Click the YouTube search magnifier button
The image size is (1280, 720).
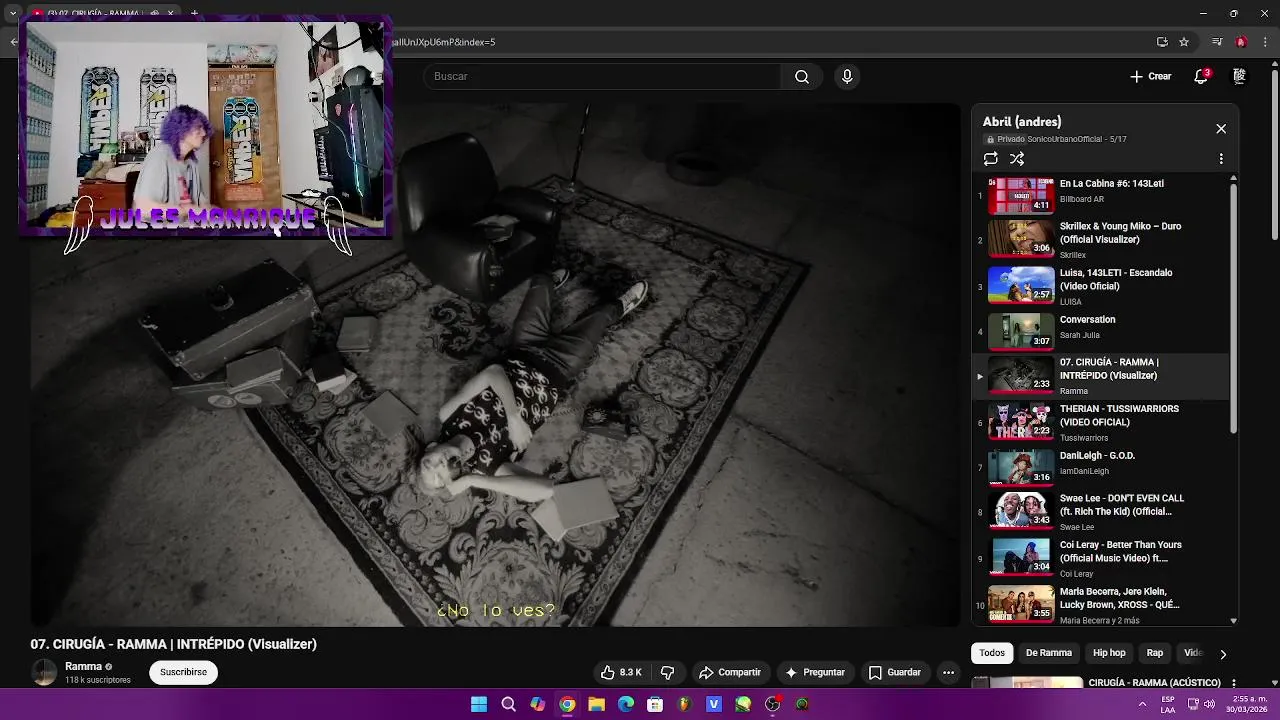802,77
